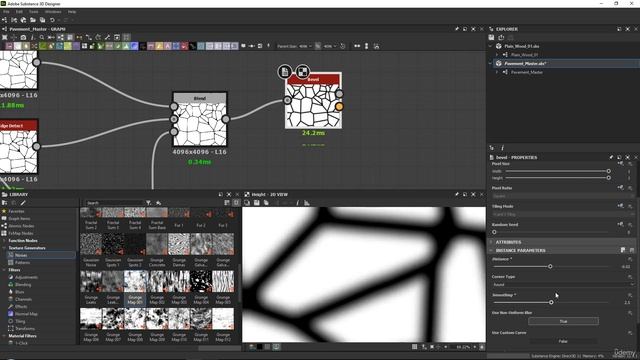Click the graph info 'i' icon
The height and width of the screenshot is (360, 640).
pyautogui.click(x=33, y=37)
